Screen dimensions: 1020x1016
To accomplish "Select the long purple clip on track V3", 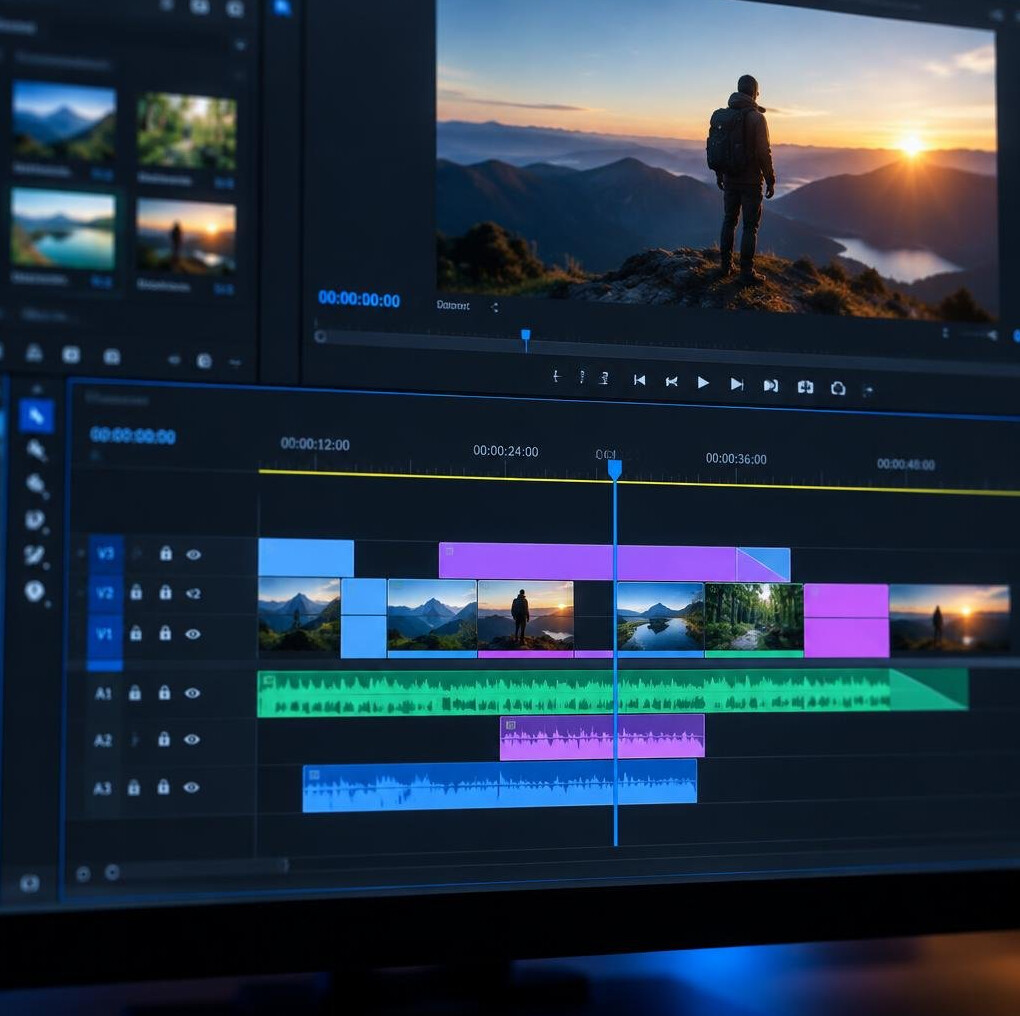I will click(588, 561).
